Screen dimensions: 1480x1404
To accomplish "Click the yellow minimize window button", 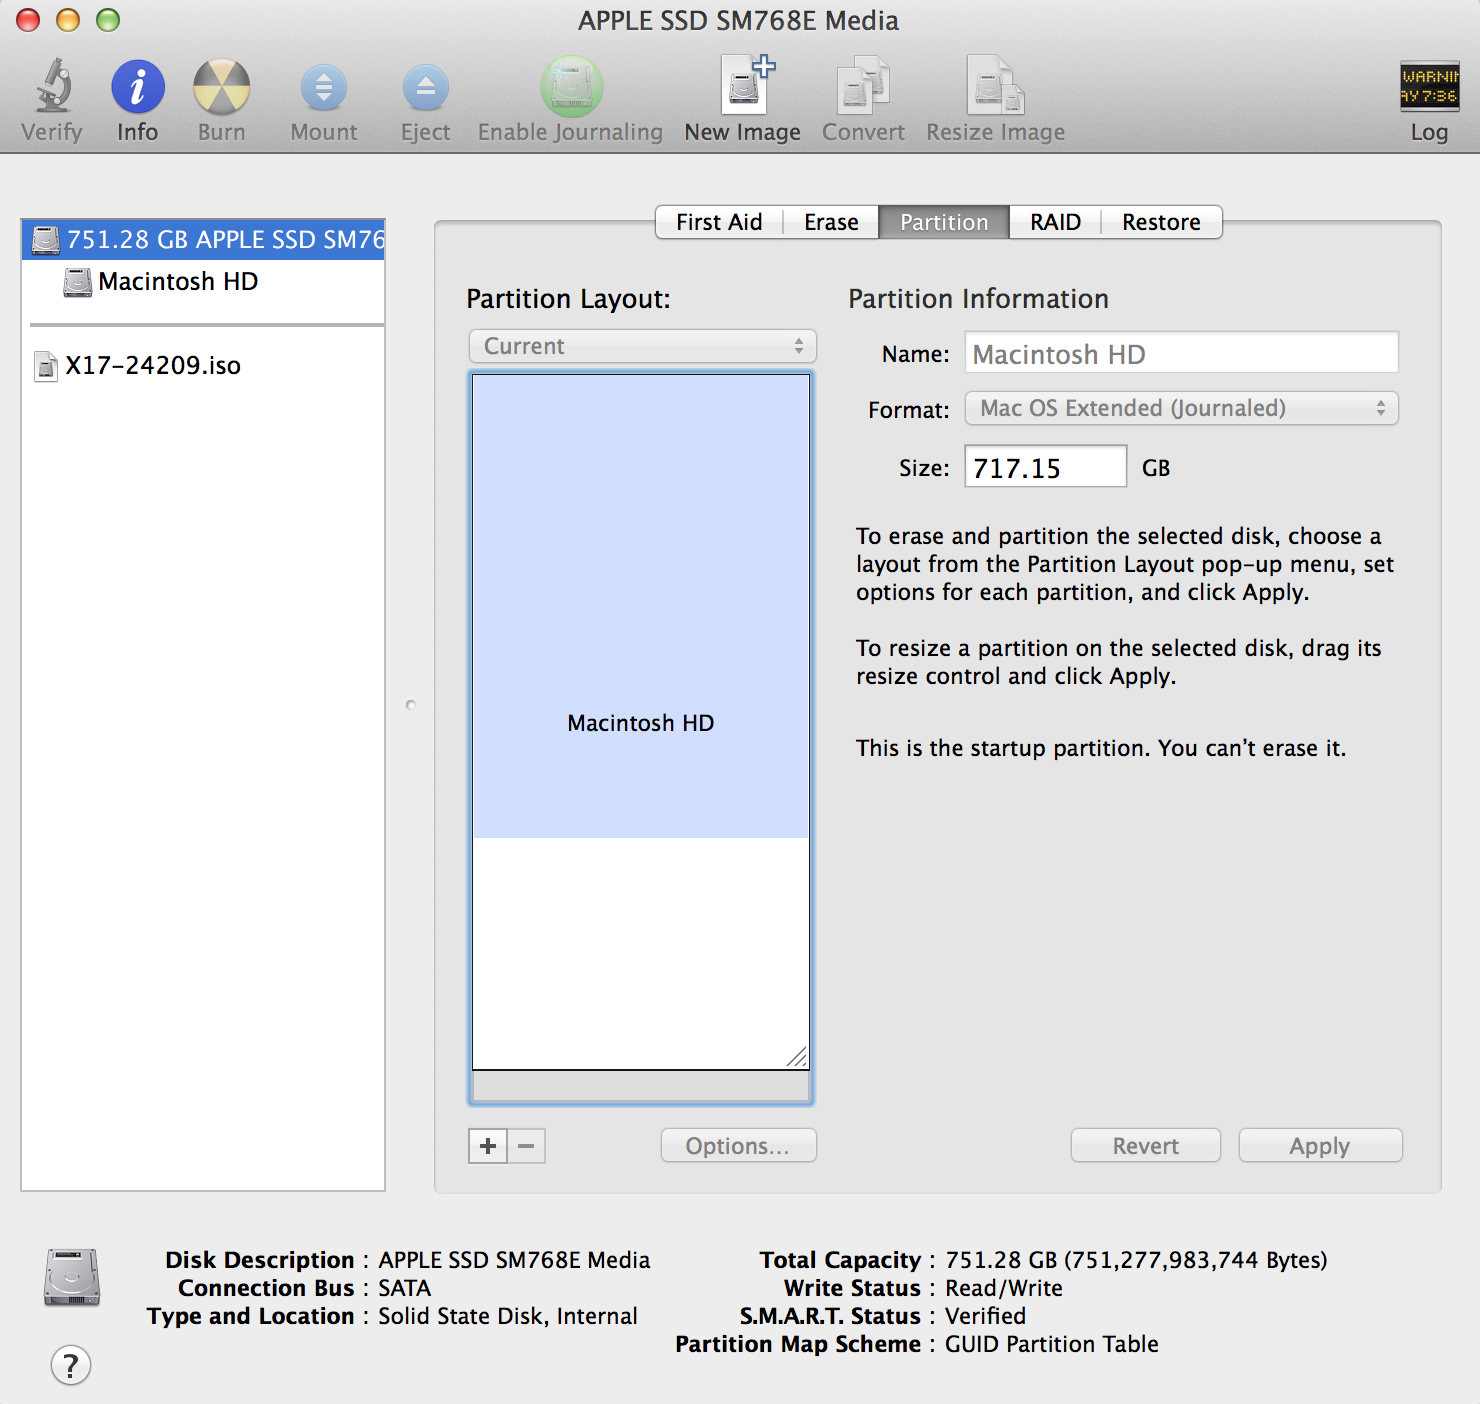I will (x=68, y=20).
